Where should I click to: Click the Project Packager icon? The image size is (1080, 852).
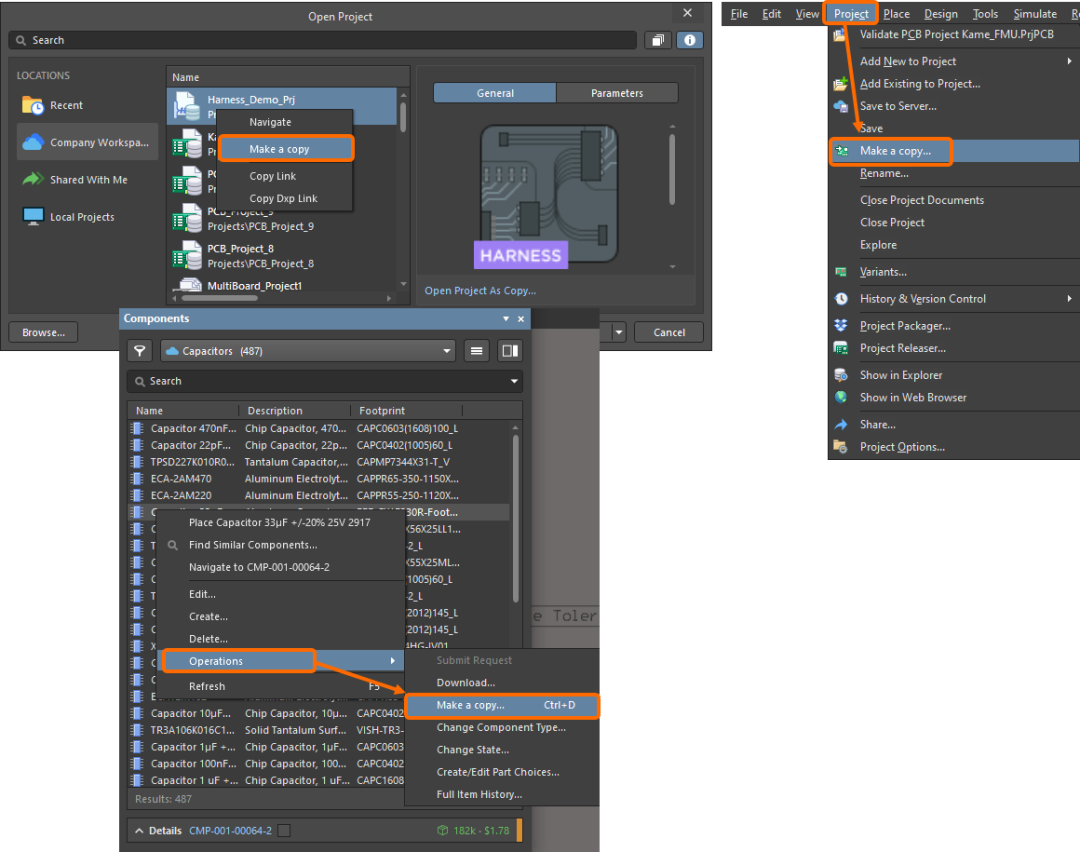(x=841, y=326)
